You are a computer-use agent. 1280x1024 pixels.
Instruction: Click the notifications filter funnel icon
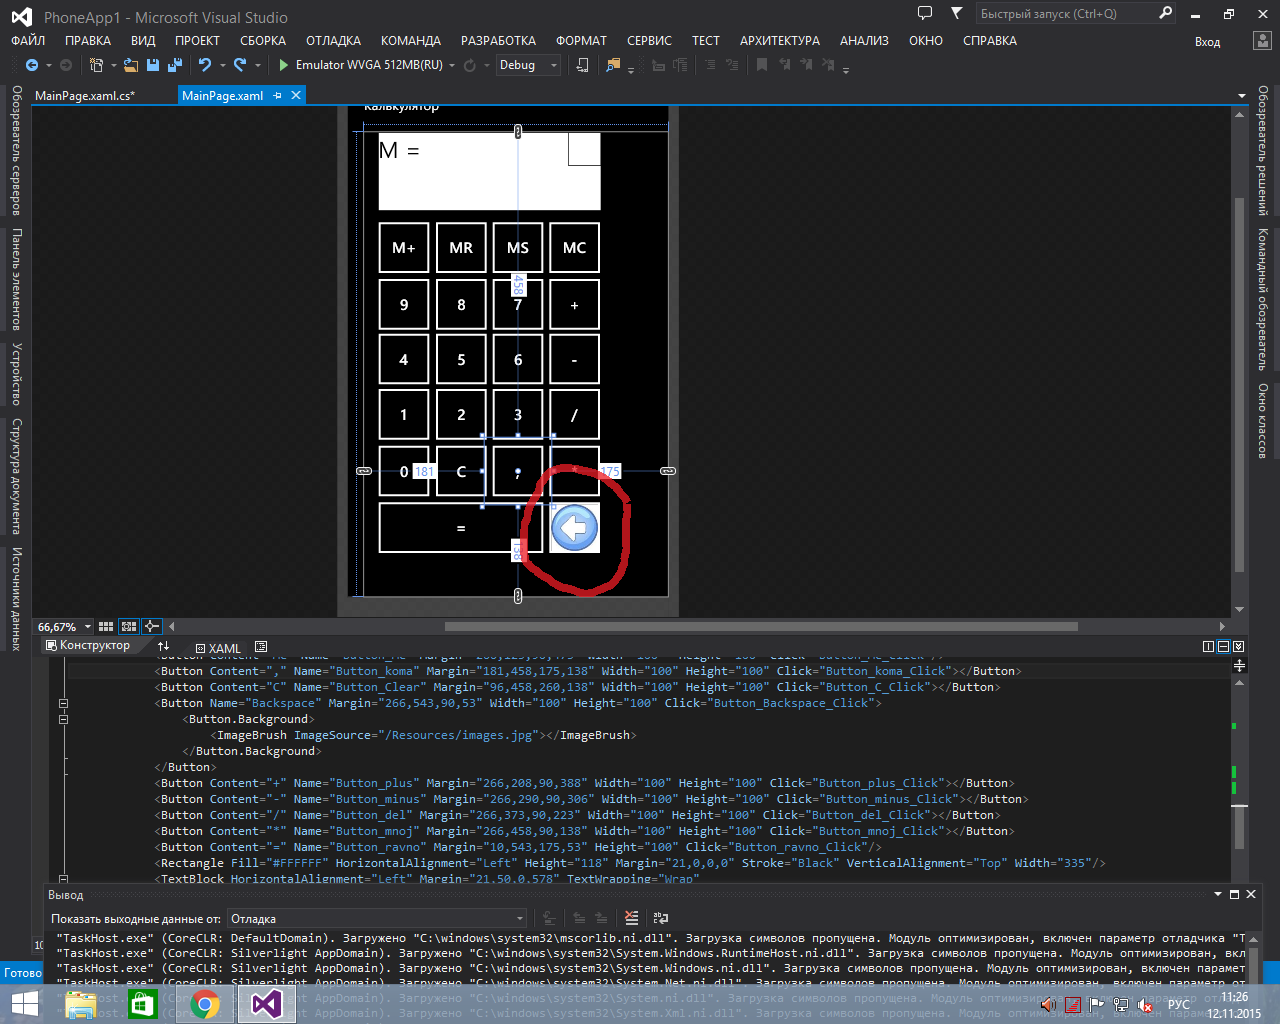point(957,13)
